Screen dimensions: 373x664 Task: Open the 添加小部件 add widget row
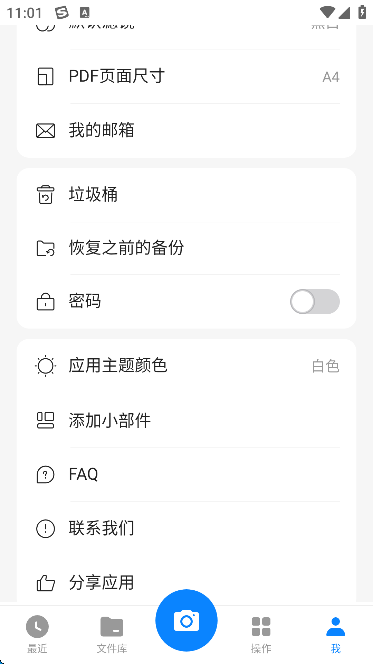pos(186,420)
